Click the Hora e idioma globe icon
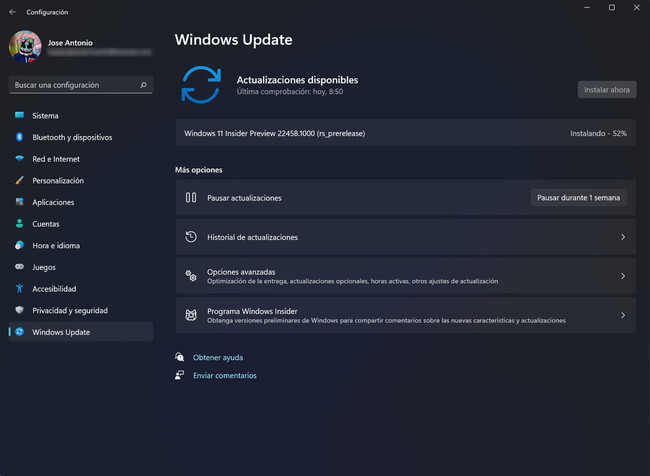650x476 pixels. click(19, 245)
